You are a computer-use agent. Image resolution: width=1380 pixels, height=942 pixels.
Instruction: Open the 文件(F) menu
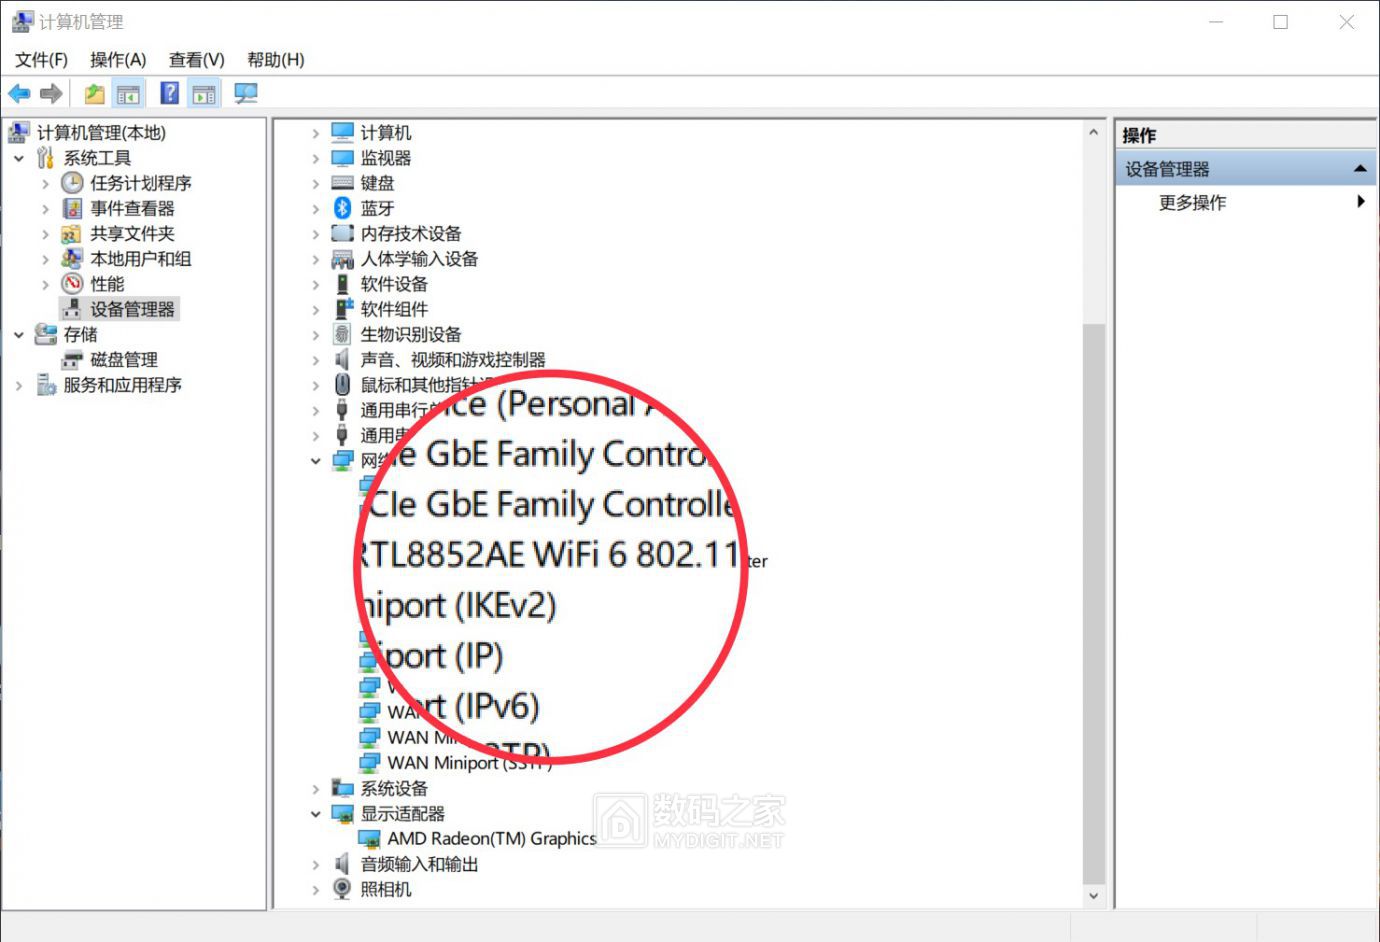pos(41,60)
